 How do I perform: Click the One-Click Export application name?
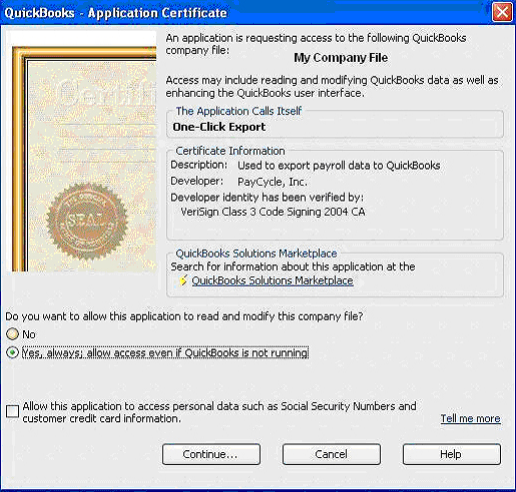219,127
